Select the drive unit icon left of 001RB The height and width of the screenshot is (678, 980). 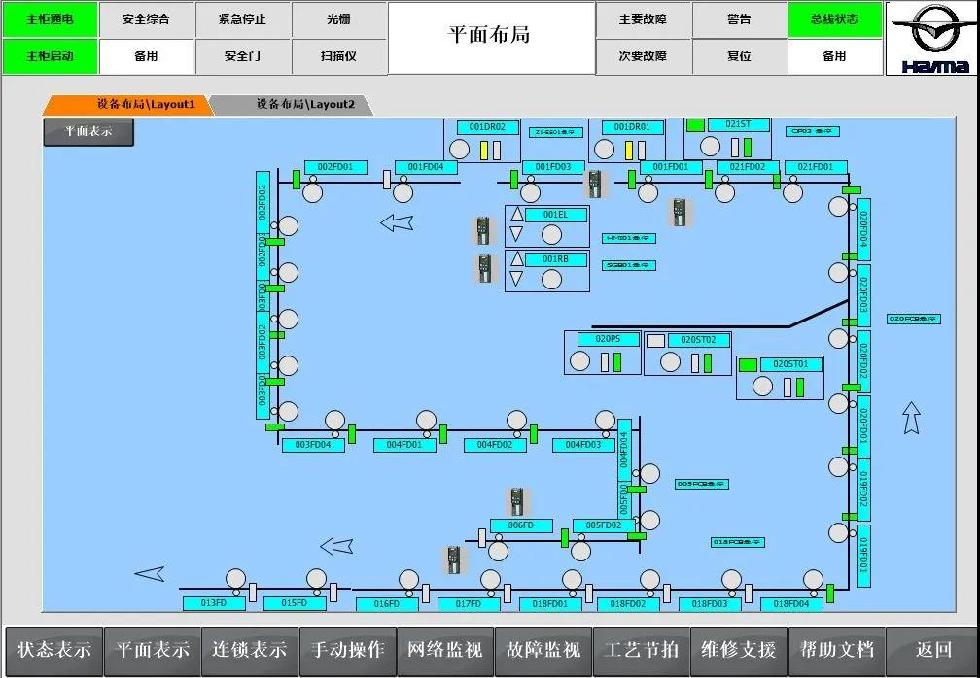(x=484, y=268)
